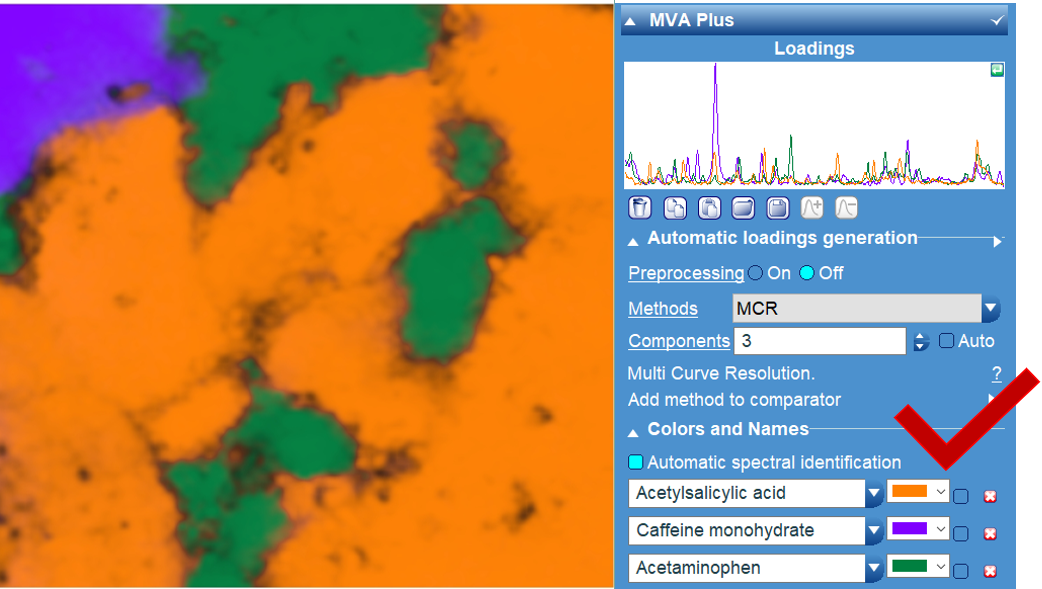Click the remove spectrum curve minus icon
Screen dimensions: 1042x589
point(846,208)
